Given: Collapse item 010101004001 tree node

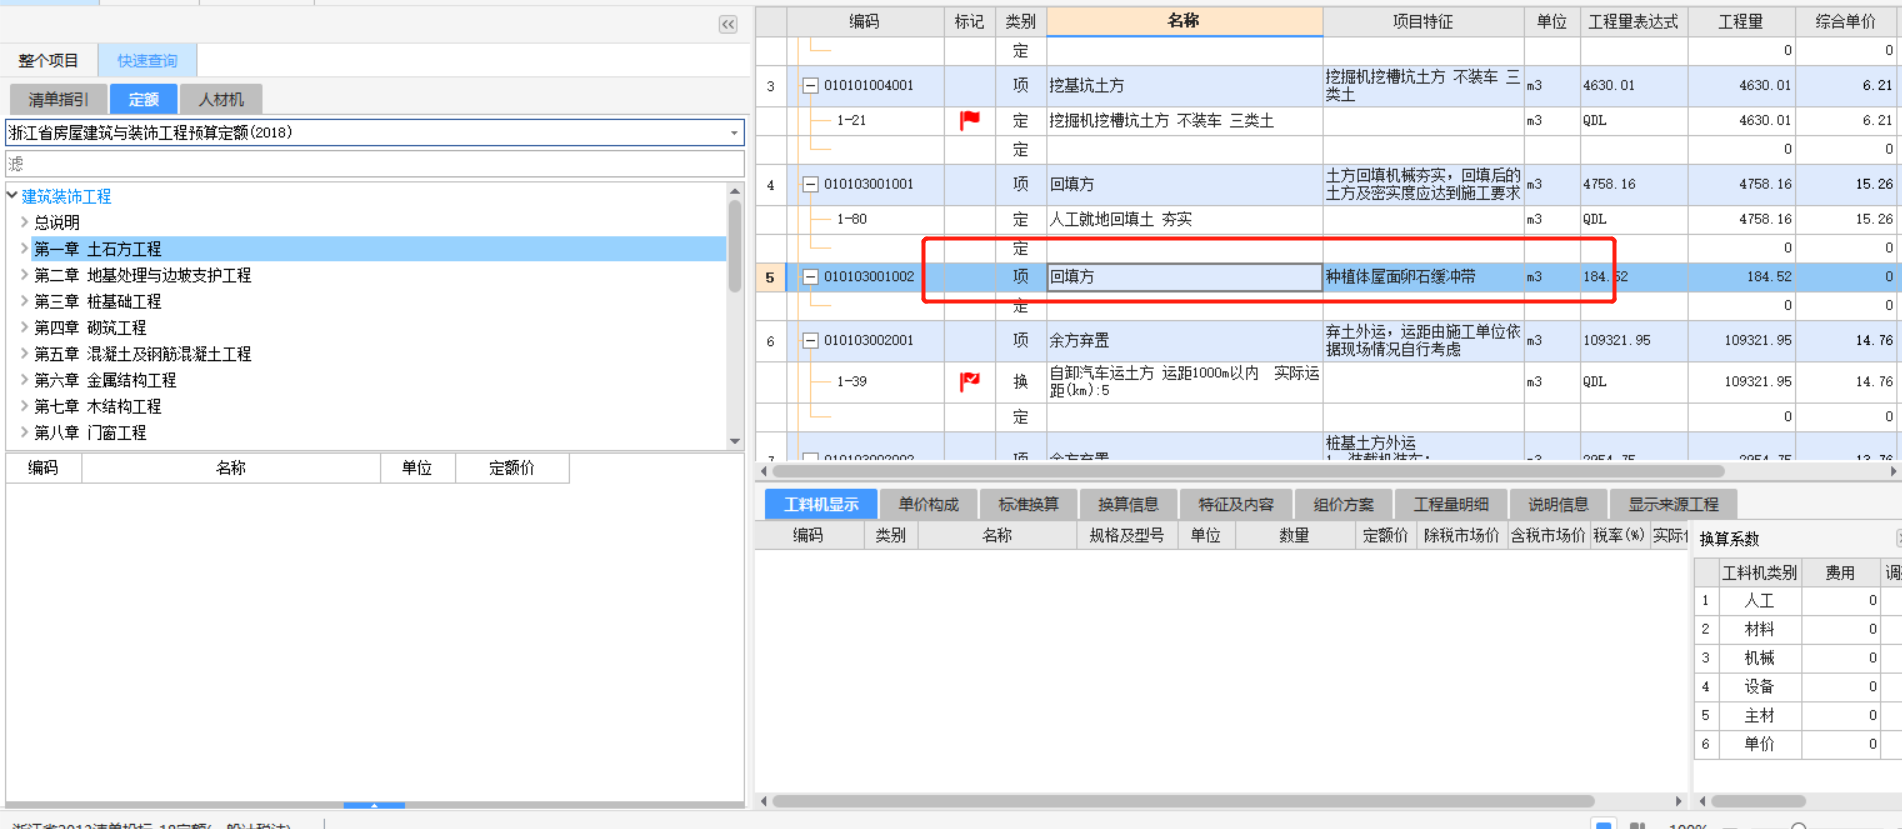Looking at the screenshot, I should point(810,86).
